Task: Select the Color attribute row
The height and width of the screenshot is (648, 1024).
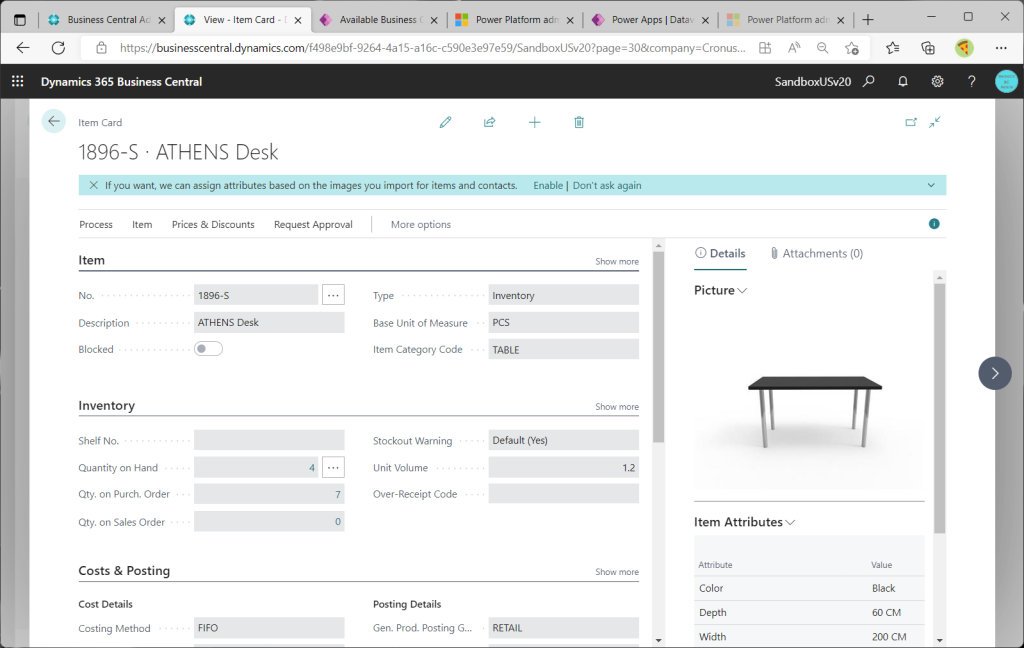Action: [x=809, y=588]
